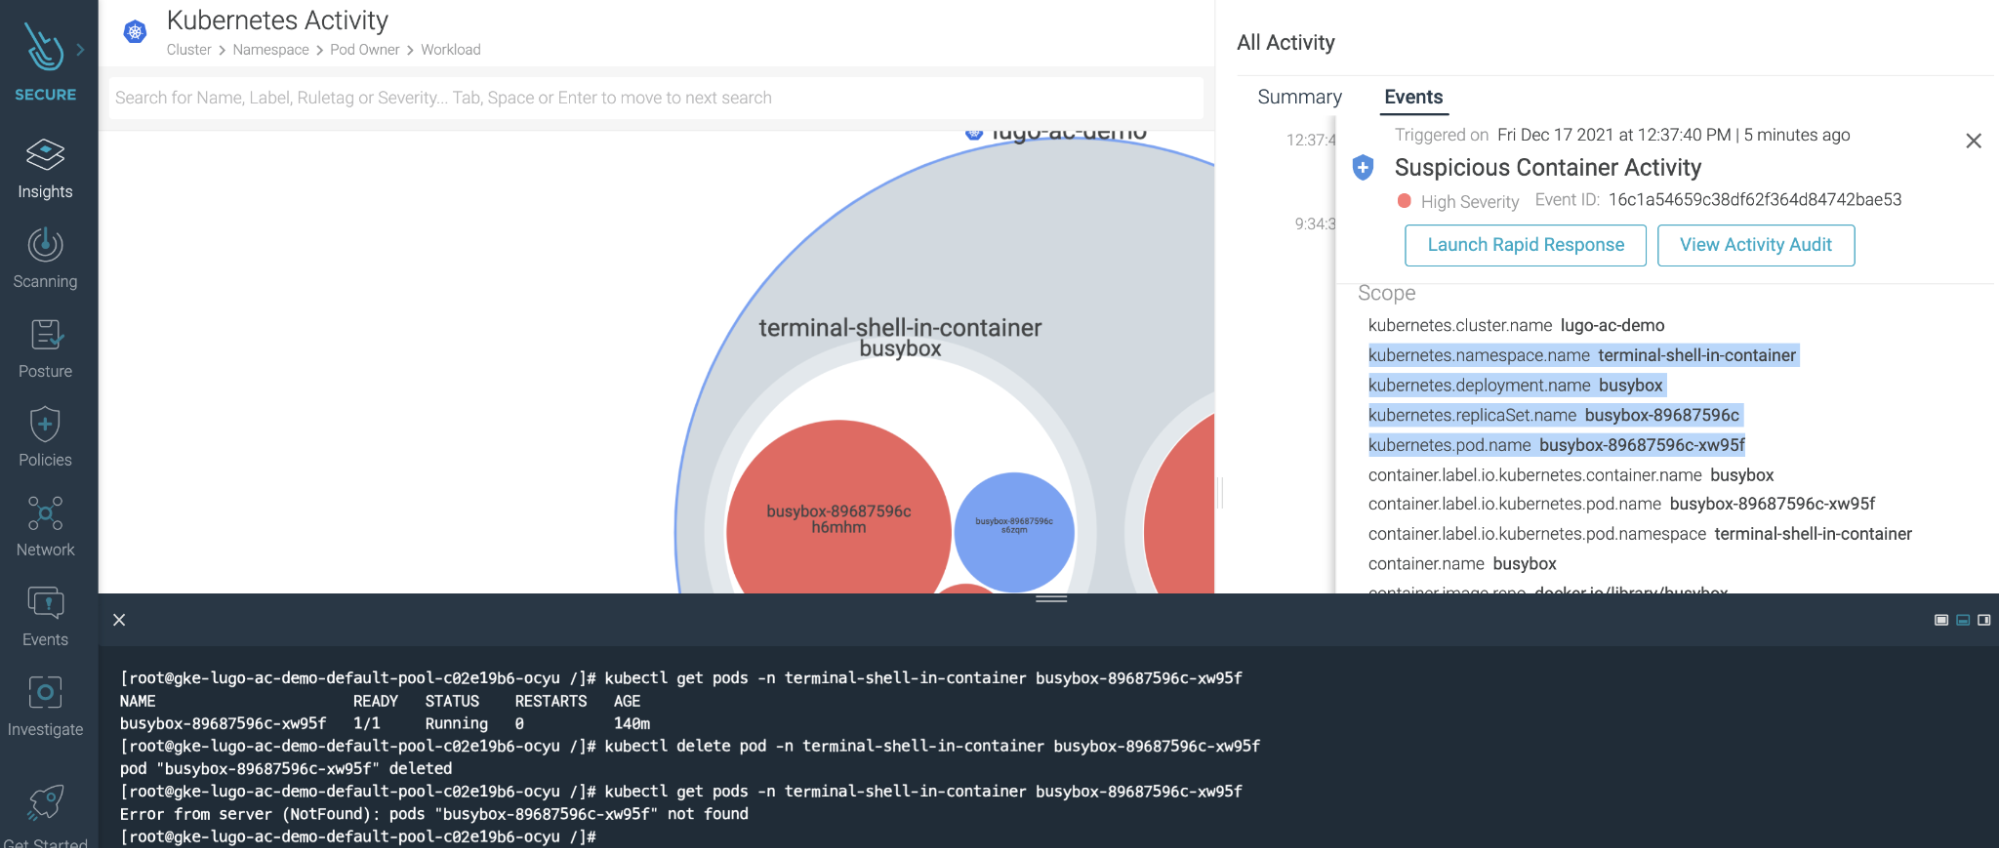Switch terminal to full-screen layout icon
This screenshot has height=849, width=1999.
click(1941, 620)
